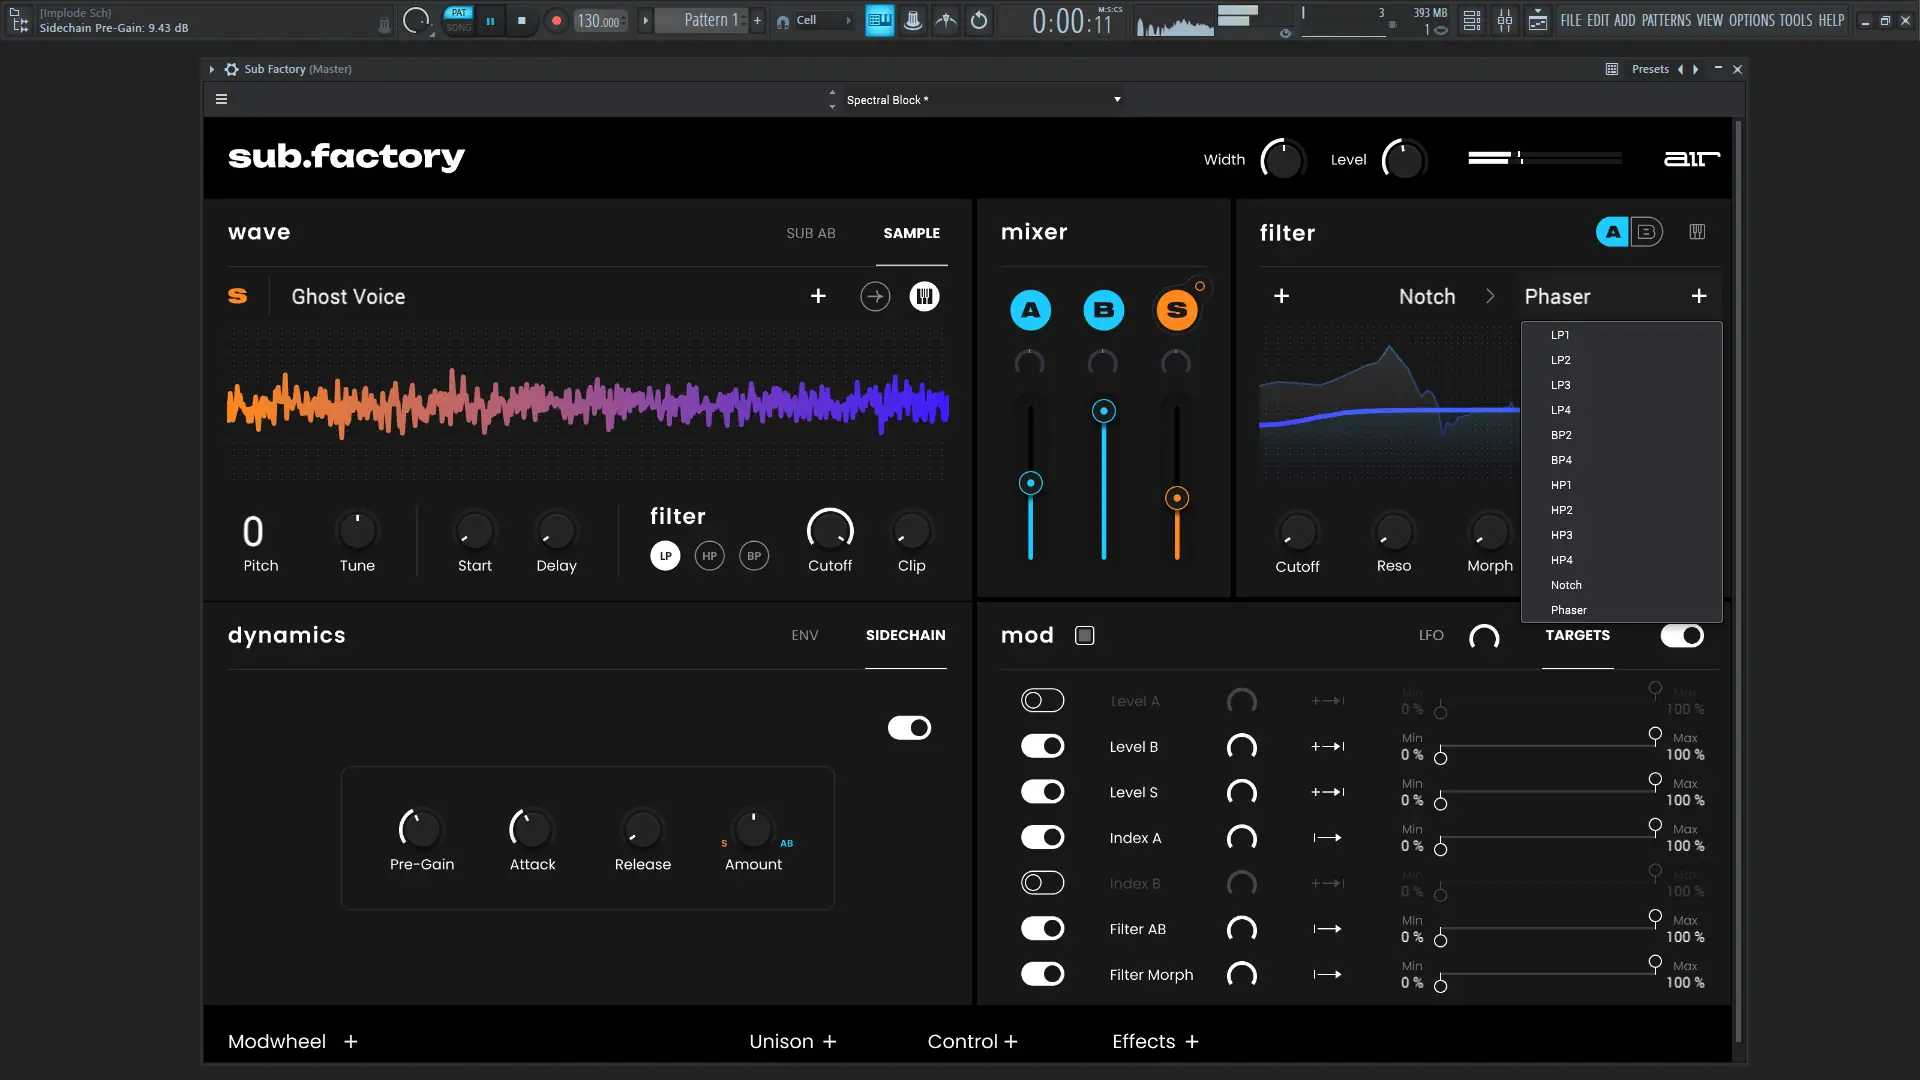Click the keyboard icon beside Ghost Voice
This screenshot has height=1080, width=1920.
pyautogui.click(x=924, y=296)
